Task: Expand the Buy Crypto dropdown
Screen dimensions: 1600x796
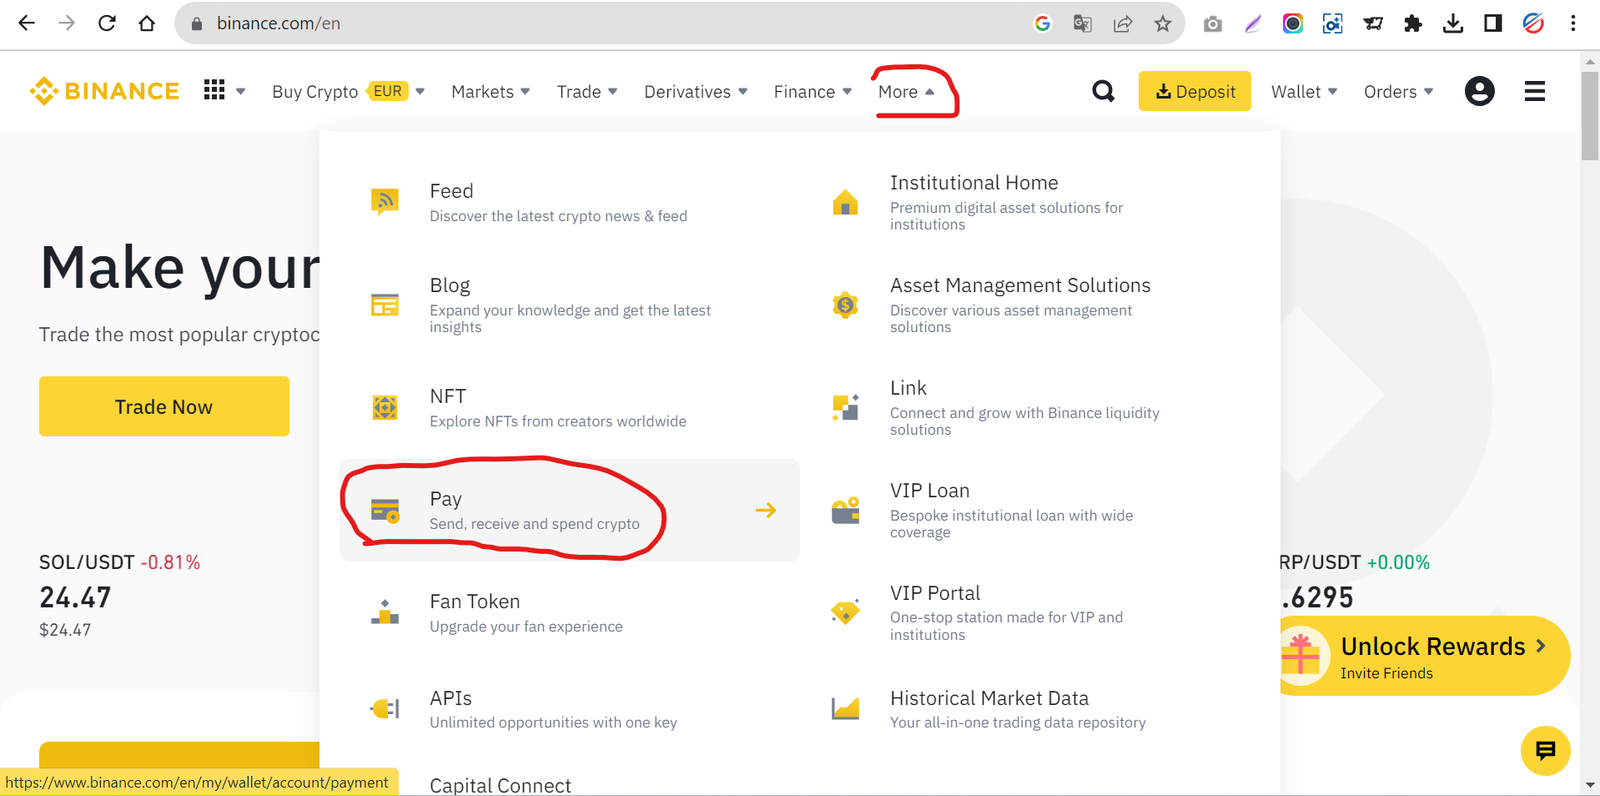Action: 420,91
